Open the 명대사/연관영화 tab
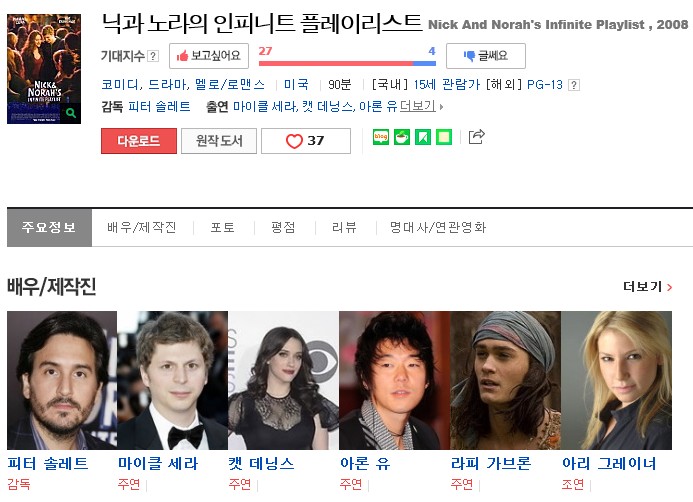This screenshot has width=693, height=502. point(438,227)
